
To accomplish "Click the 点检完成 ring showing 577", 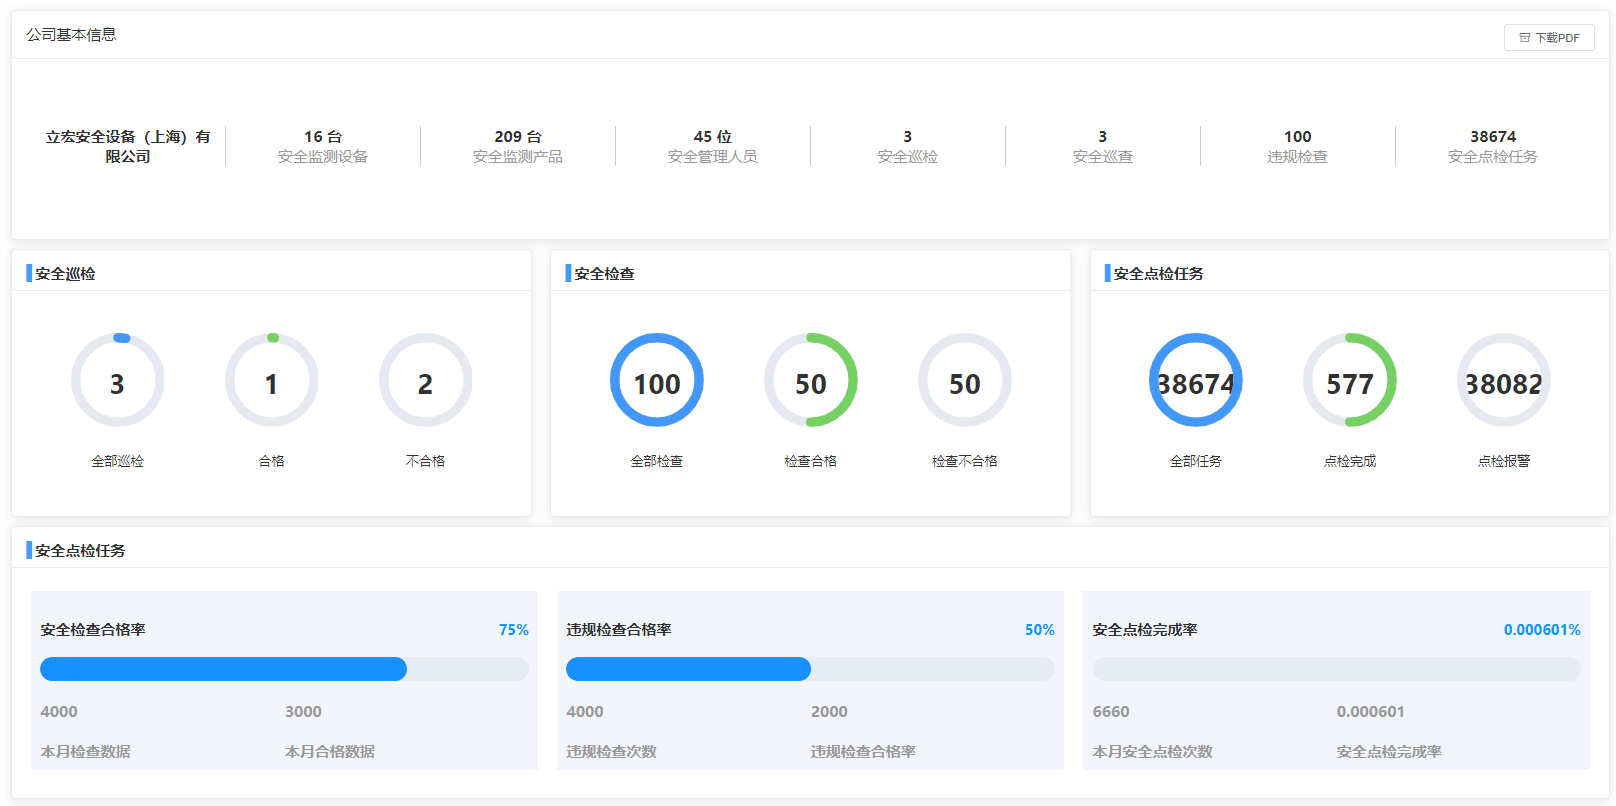I will point(1349,381).
